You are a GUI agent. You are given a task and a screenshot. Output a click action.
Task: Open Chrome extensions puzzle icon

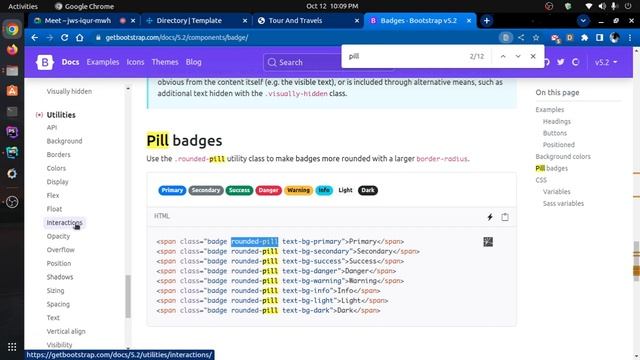pyautogui.click(x=584, y=38)
